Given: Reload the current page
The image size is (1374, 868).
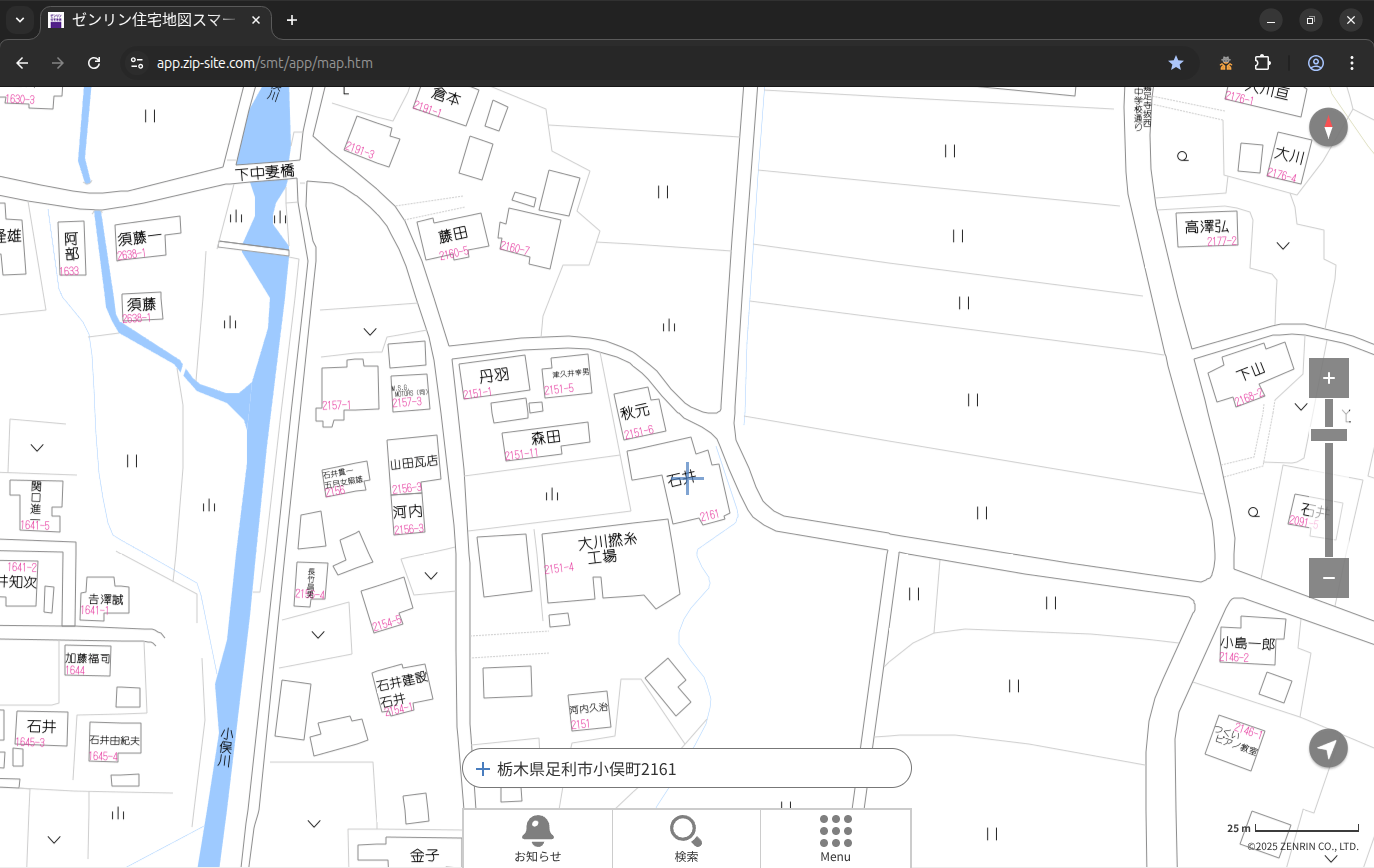Looking at the screenshot, I should tap(94, 63).
